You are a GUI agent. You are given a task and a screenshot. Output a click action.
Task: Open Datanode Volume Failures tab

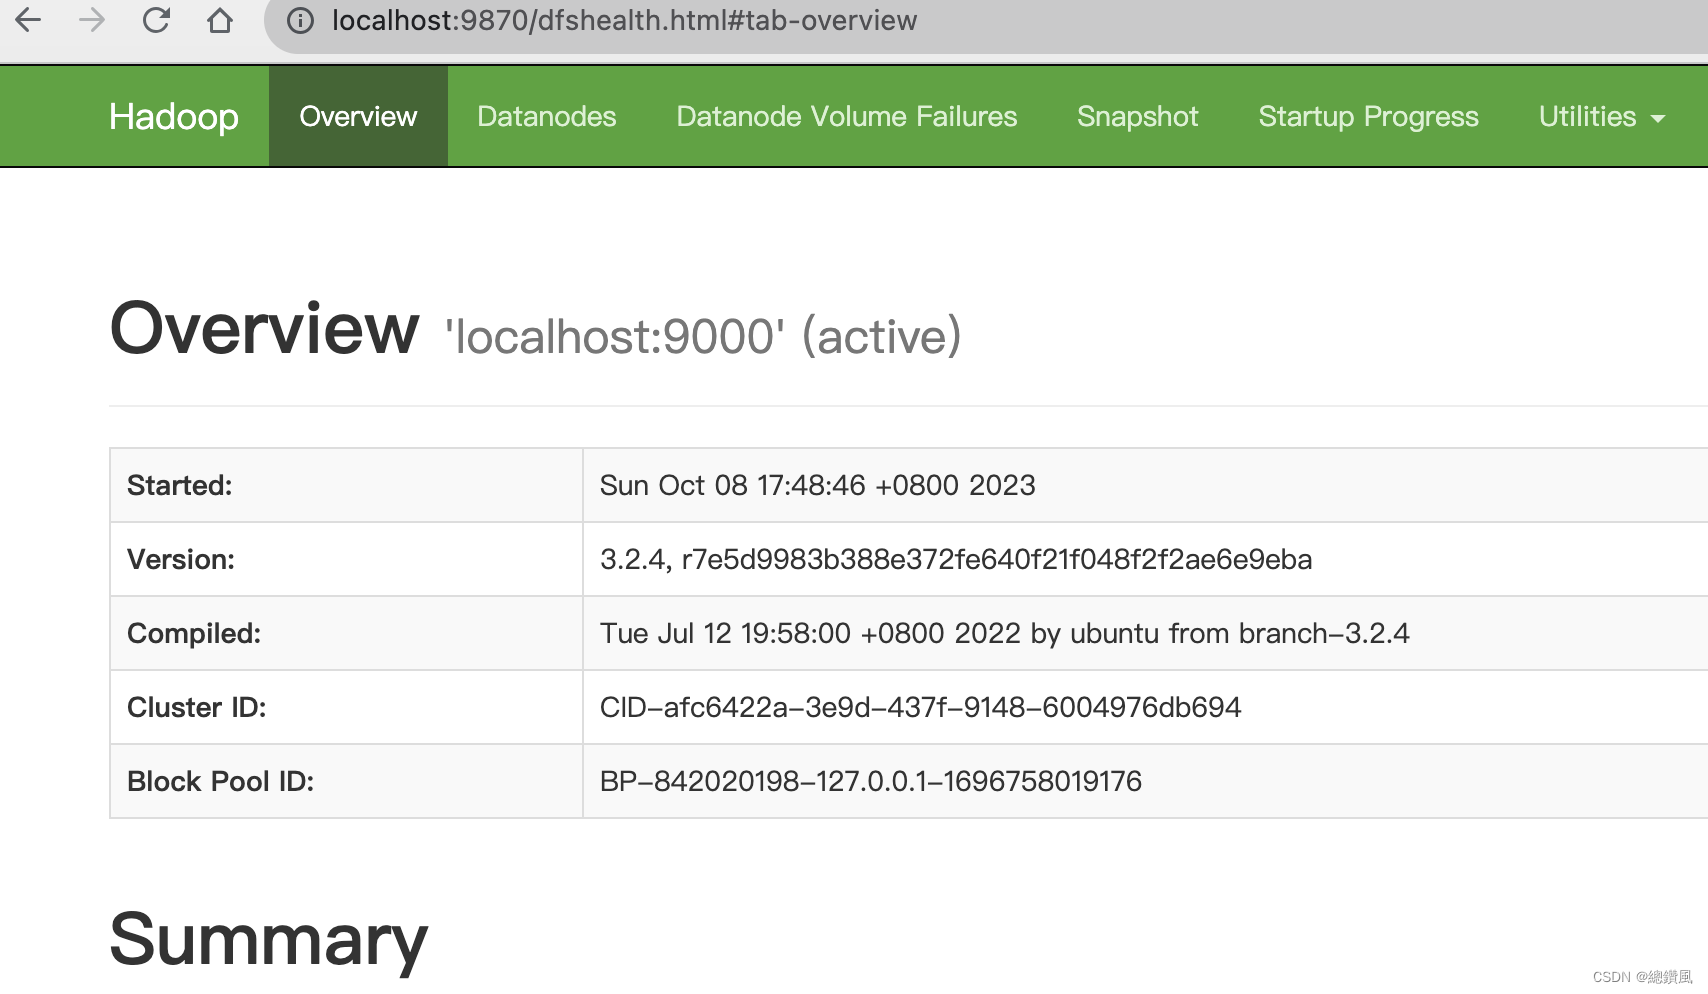coord(847,116)
